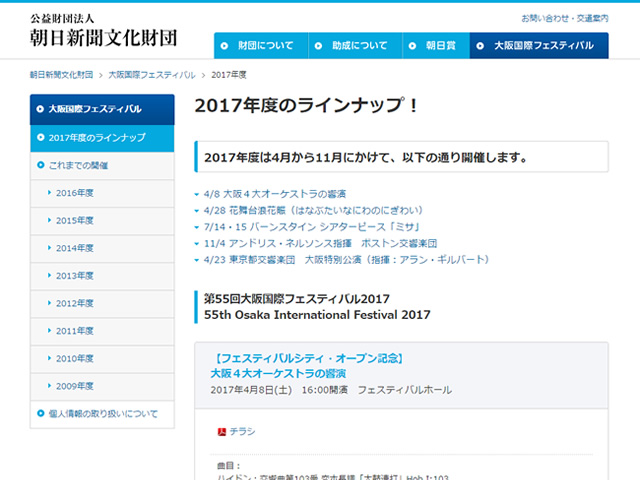This screenshot has width=640, height=480.
Task: Open the 2009年度 sidebar entry
Action: point(102,386)
